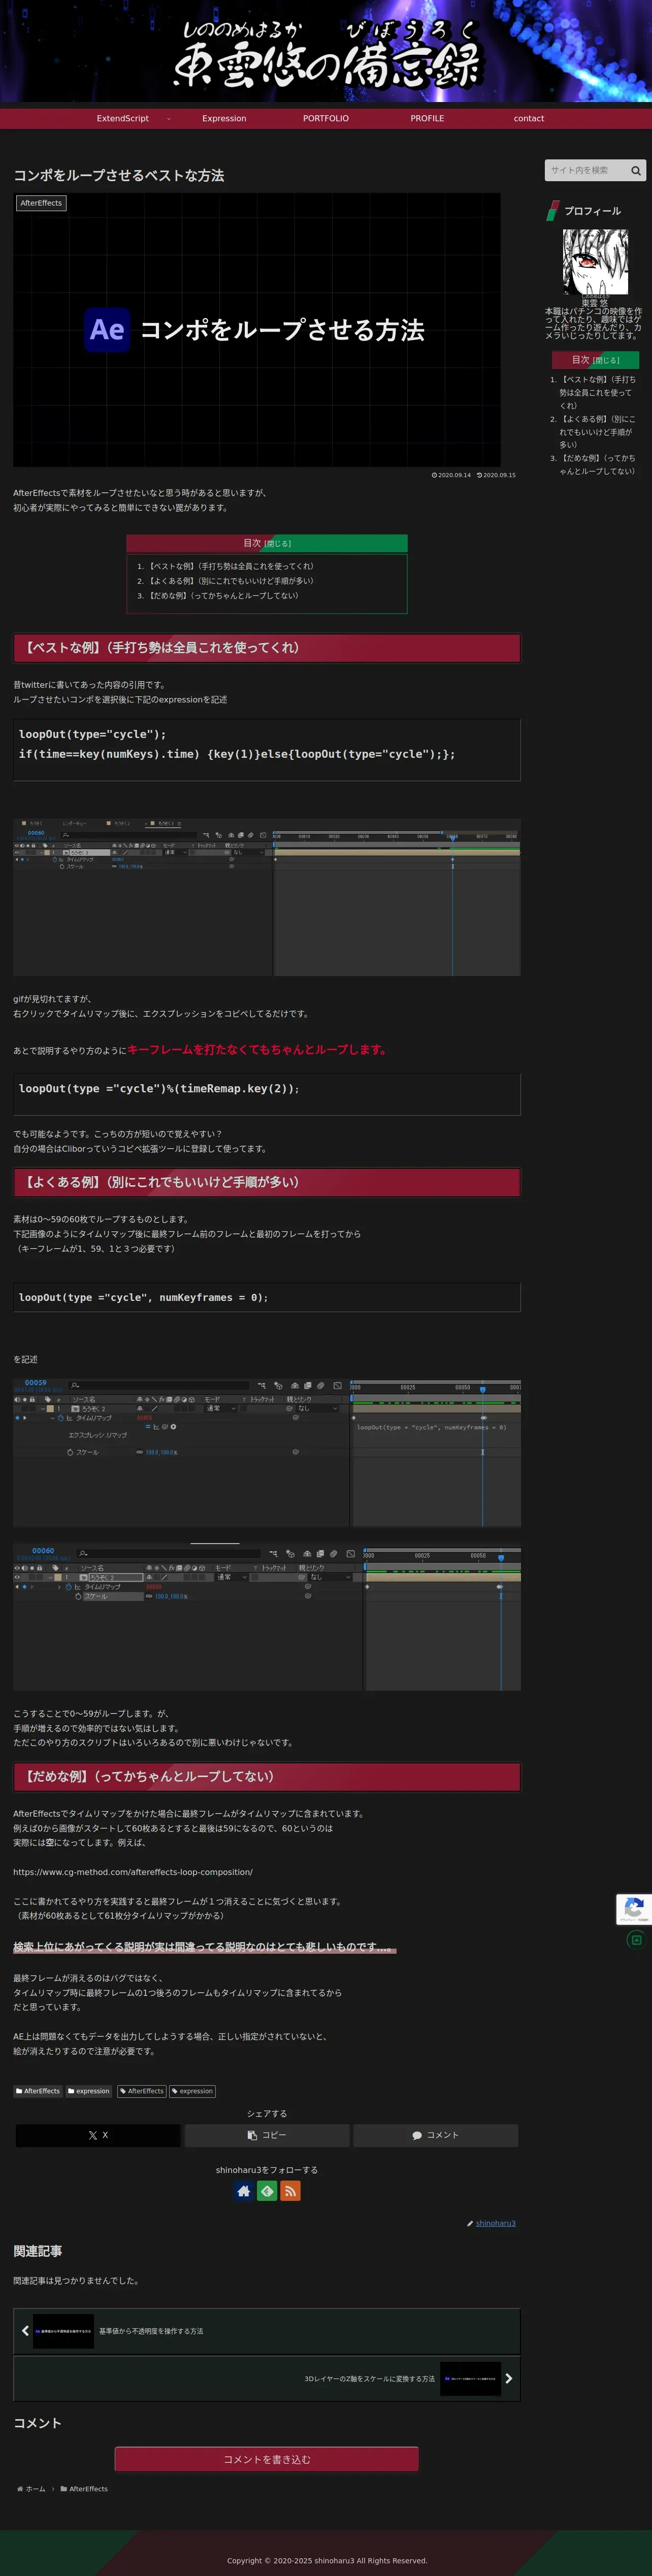Screen dimensions: 652x2576
Task: Open the AfterEffects category folder tag
Action: [x=39, y=2091]
